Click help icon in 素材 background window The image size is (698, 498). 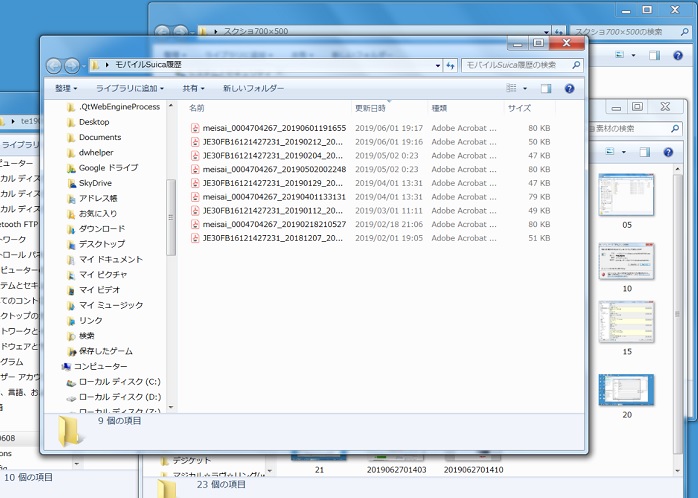(668, 152)
